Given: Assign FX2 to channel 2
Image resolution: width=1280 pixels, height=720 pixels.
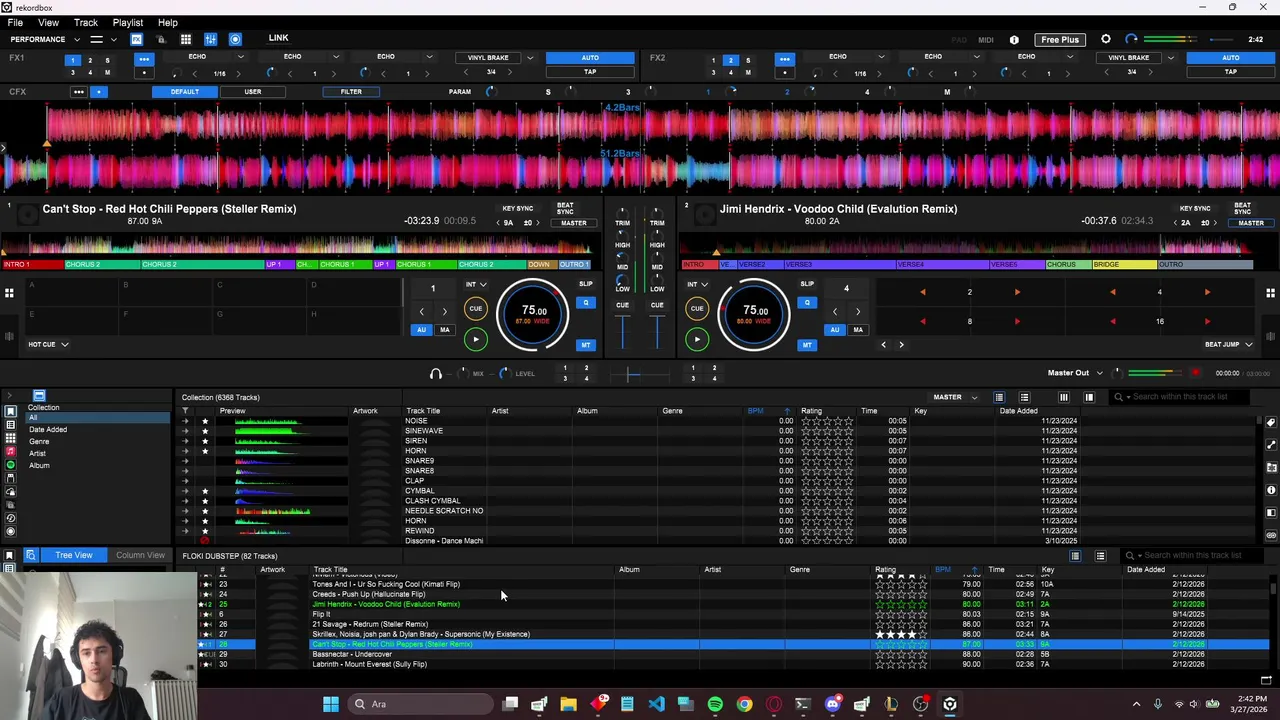Looking at the screenshot, I should point(730,60).
